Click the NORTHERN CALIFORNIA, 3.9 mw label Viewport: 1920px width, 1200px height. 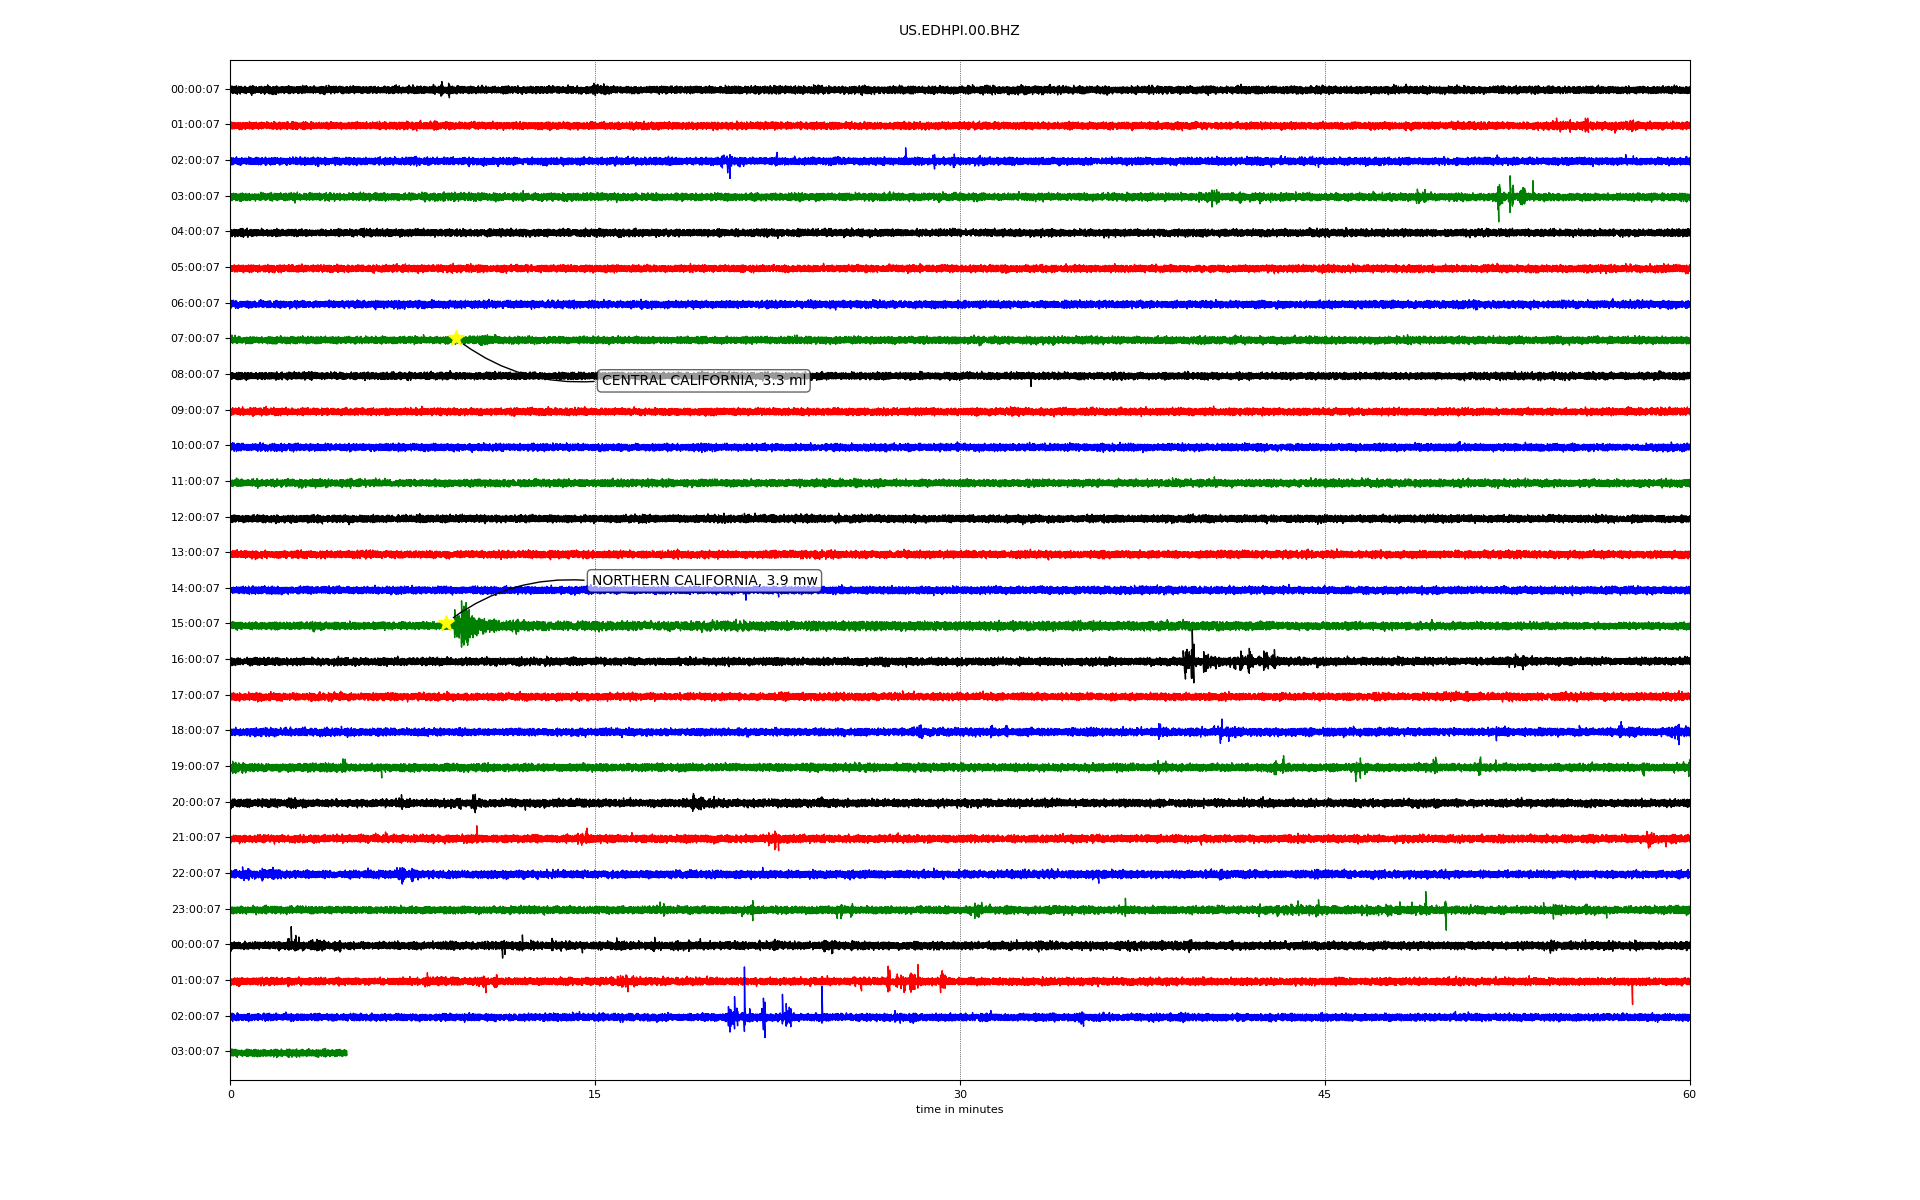[x=704, y=581]
